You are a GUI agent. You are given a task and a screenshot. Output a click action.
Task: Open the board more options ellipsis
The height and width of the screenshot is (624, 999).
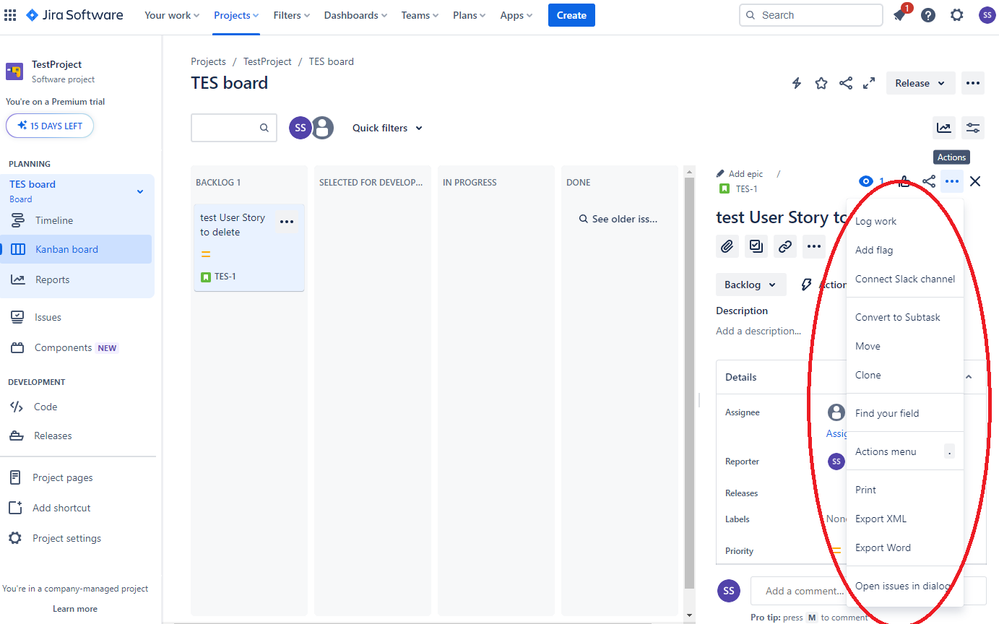(x=973, y=83)
